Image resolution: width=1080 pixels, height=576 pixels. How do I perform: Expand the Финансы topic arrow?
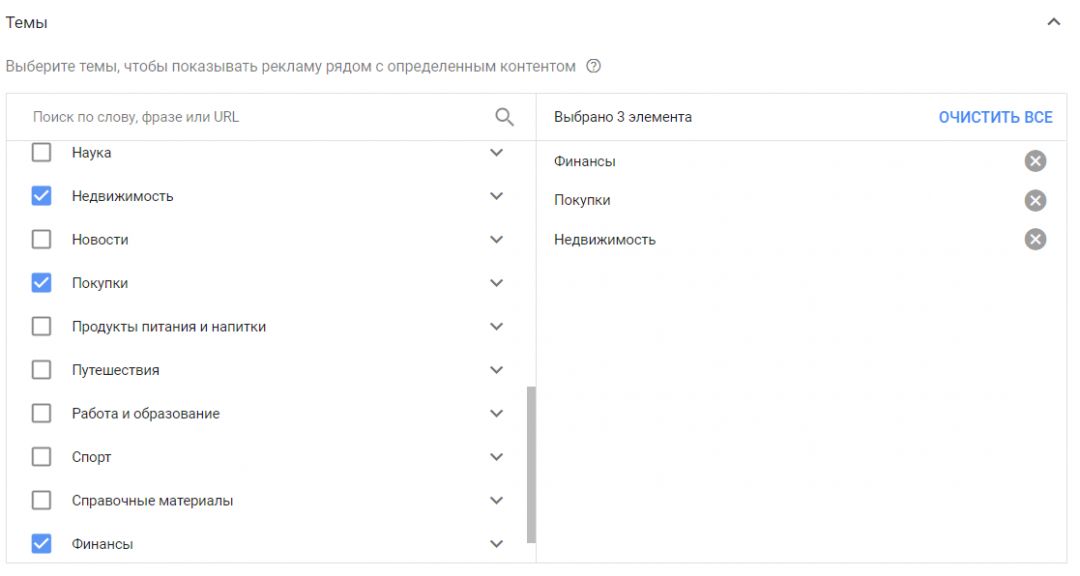point(496,544)
